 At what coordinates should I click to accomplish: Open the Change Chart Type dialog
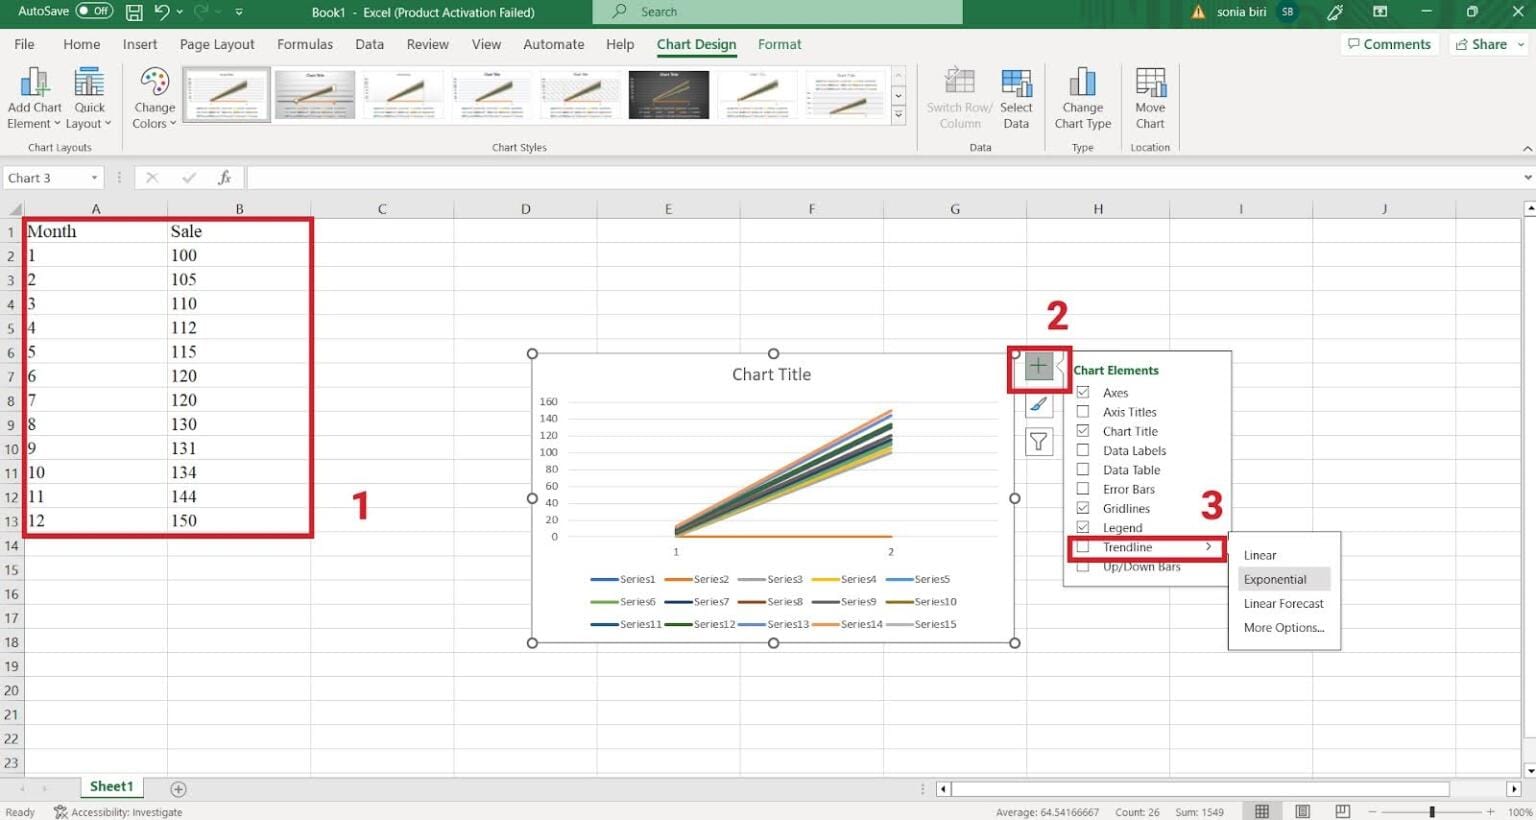tap(1083, 95)
